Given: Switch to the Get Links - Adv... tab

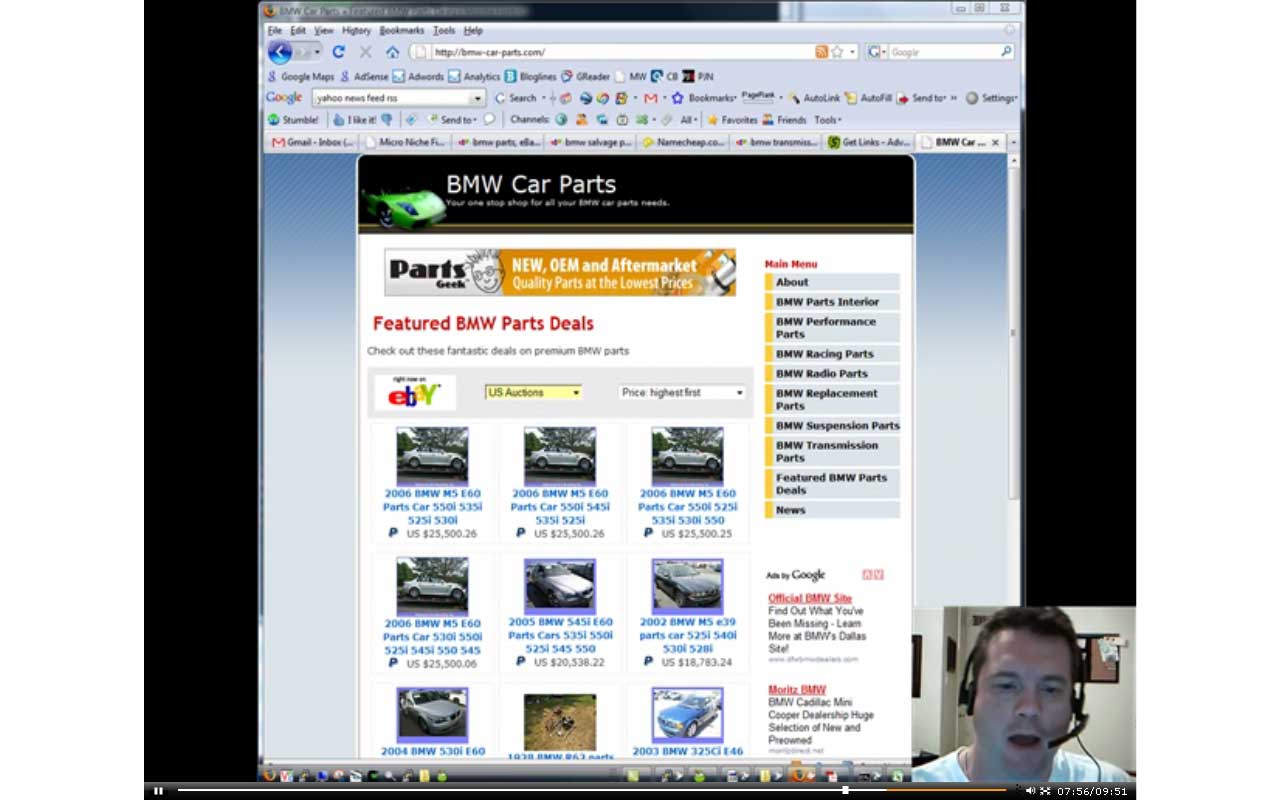Looking at the screenshot, I should 868,142.
